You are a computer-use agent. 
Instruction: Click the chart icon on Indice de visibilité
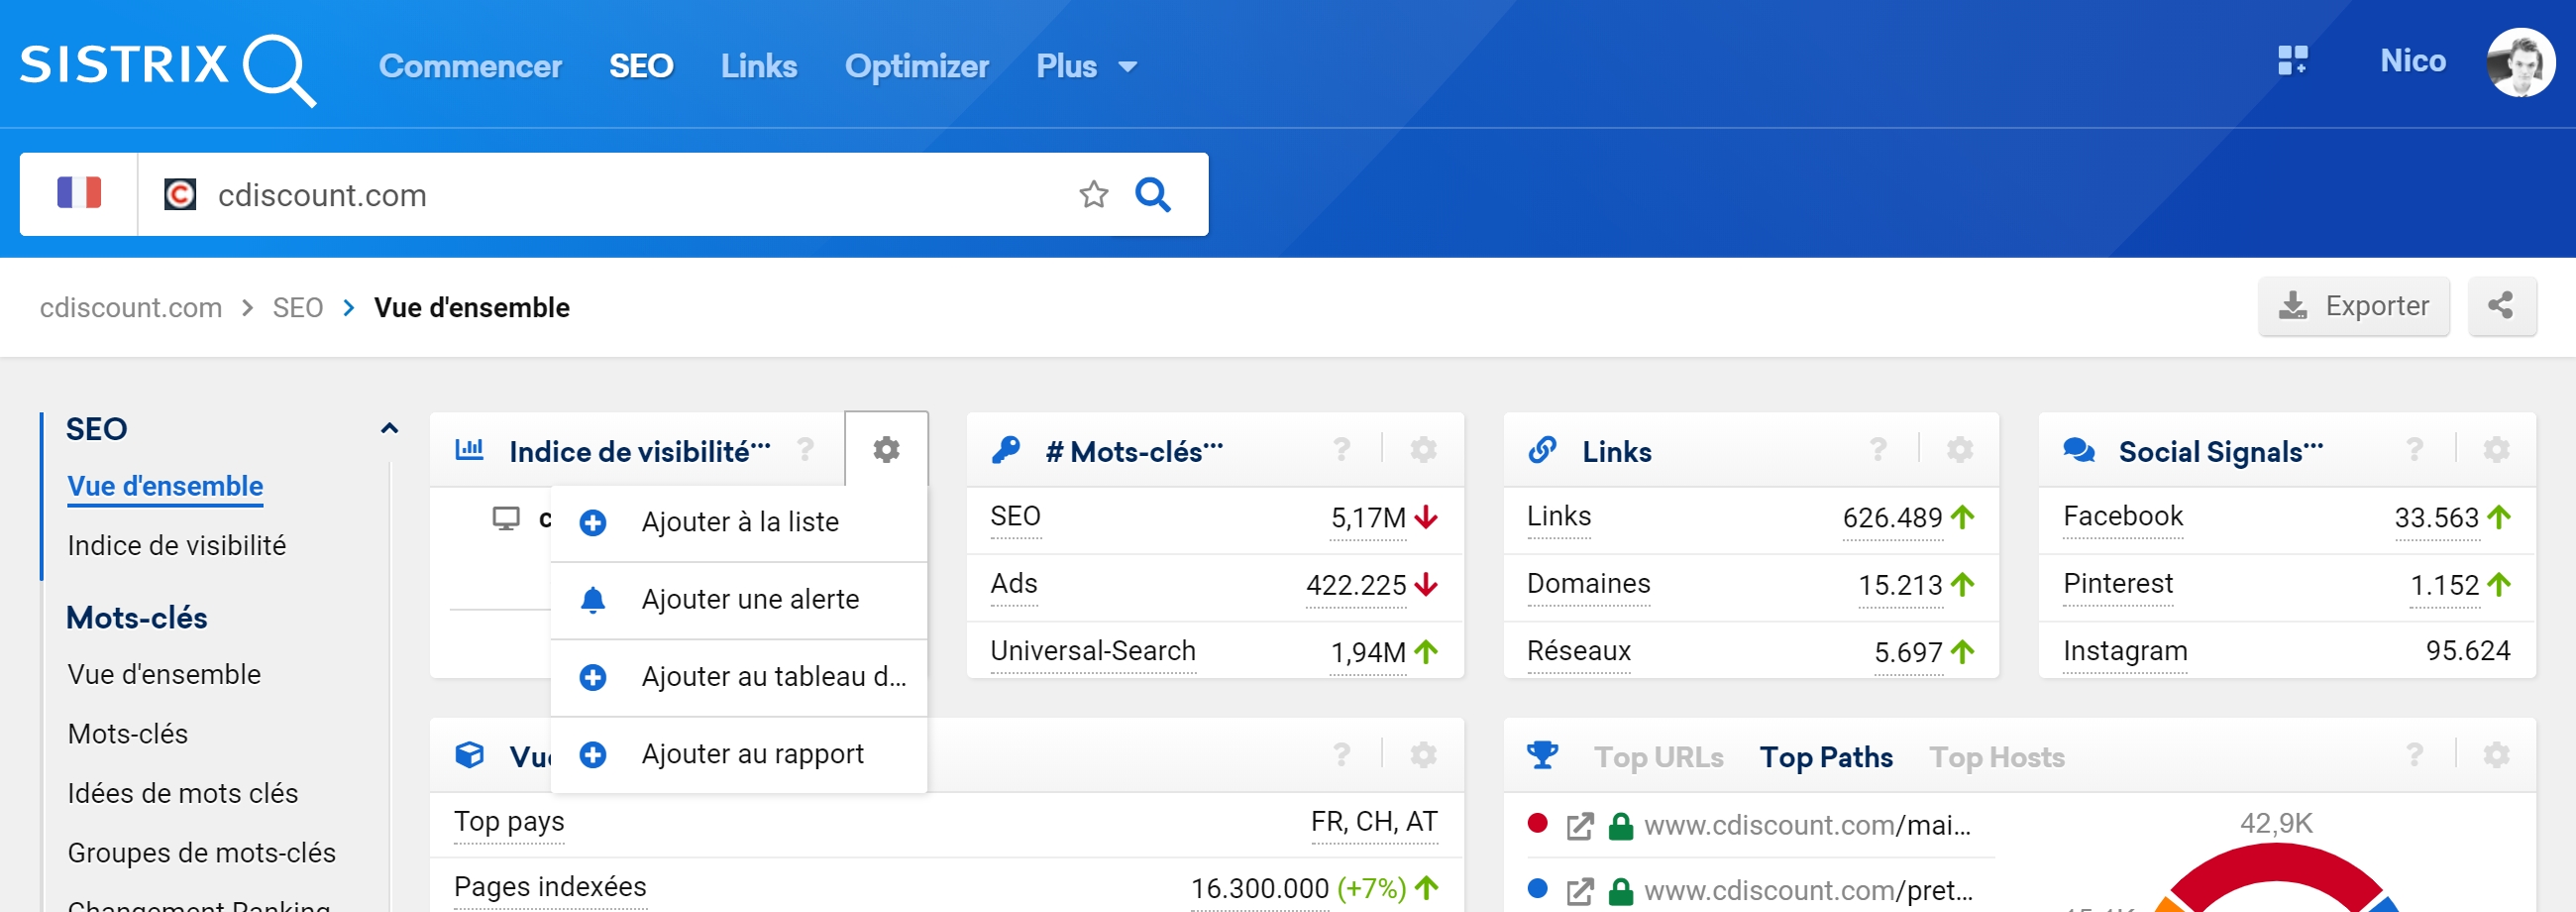[469, 449]
